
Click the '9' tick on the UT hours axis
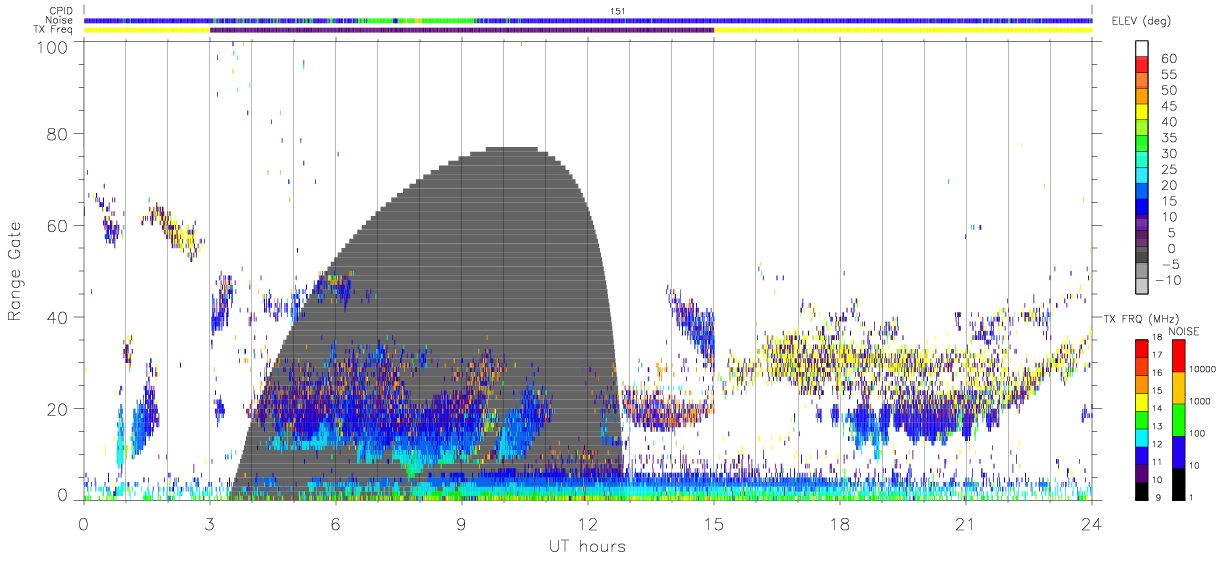pyautogui.click(x=462, y=522)
